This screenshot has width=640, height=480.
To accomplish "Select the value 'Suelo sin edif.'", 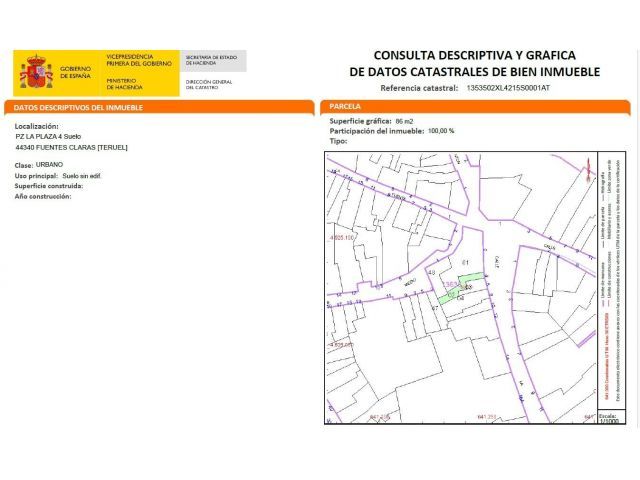I will (x=82, y=176).
